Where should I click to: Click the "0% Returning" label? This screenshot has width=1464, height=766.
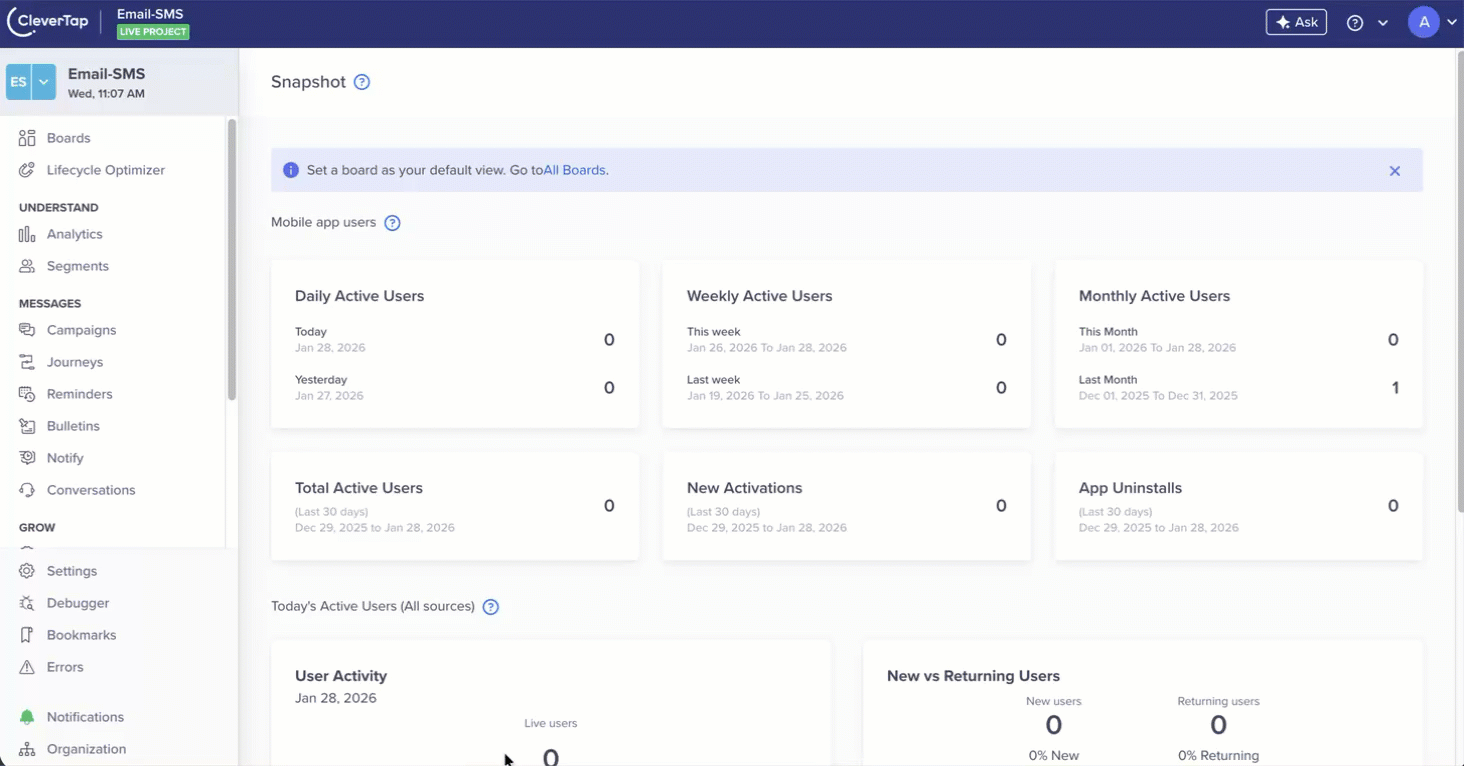pos(1218,756)
